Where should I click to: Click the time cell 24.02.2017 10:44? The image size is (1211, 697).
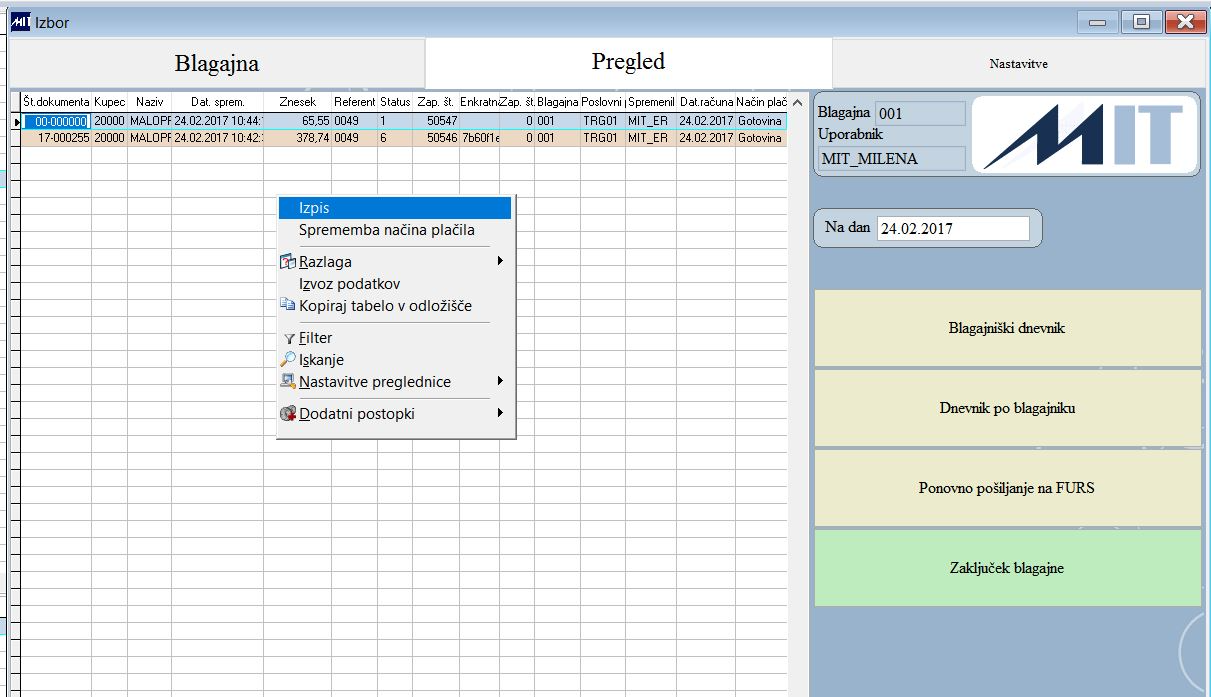218,121
